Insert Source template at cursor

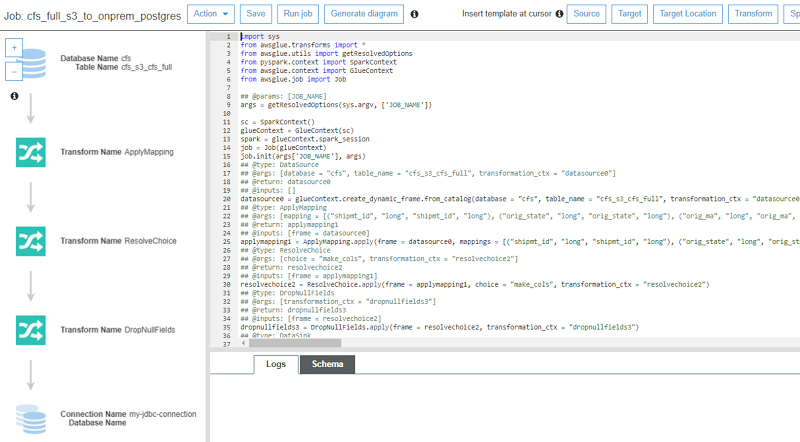(x=586, y=14)
